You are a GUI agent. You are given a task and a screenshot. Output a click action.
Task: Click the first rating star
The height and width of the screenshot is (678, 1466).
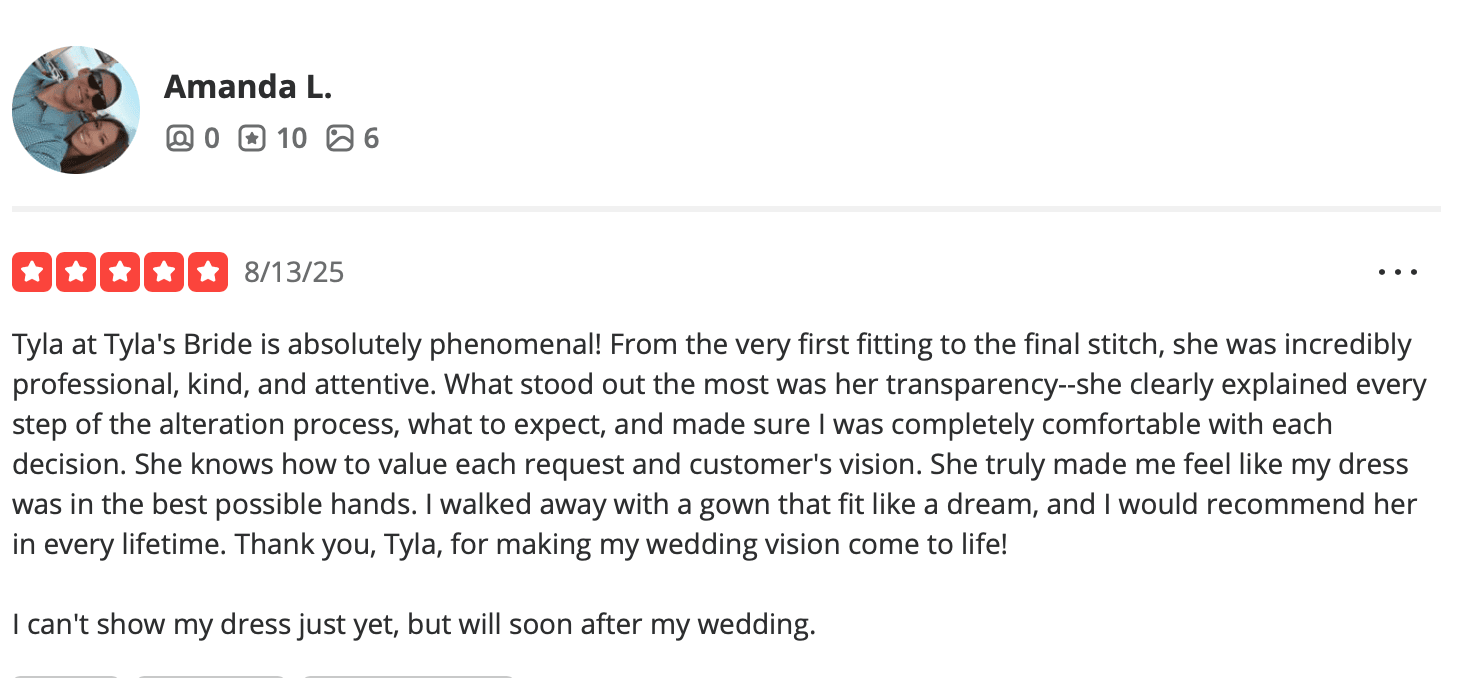pos(32,272)
